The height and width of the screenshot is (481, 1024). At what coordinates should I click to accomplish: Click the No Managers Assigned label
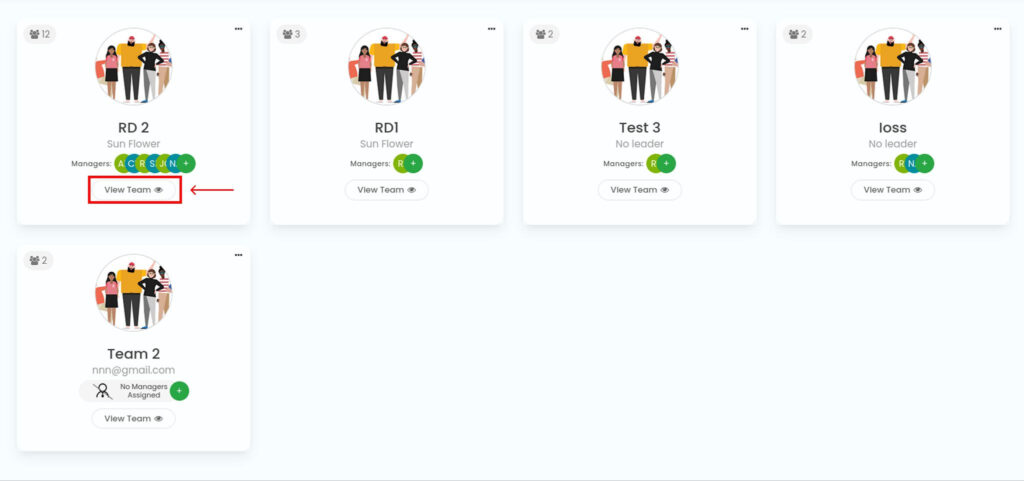click(x=144, y=391)
